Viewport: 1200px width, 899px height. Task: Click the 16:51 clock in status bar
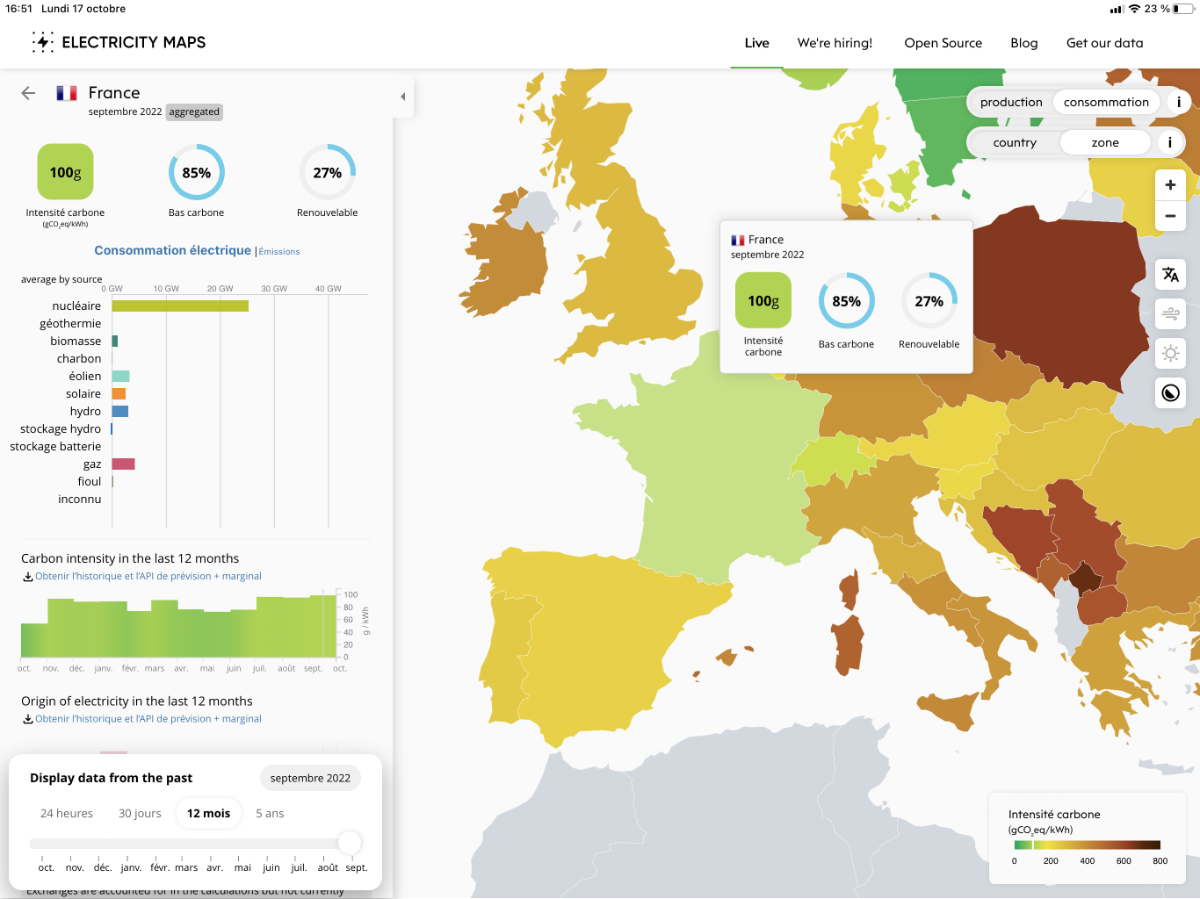click(x=19, y=9)
